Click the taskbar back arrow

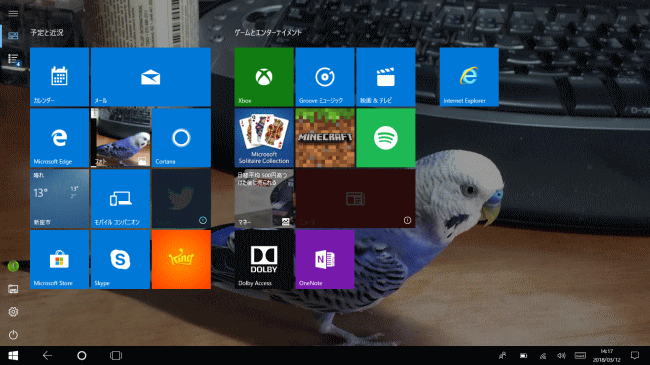[x=47, y=355]
